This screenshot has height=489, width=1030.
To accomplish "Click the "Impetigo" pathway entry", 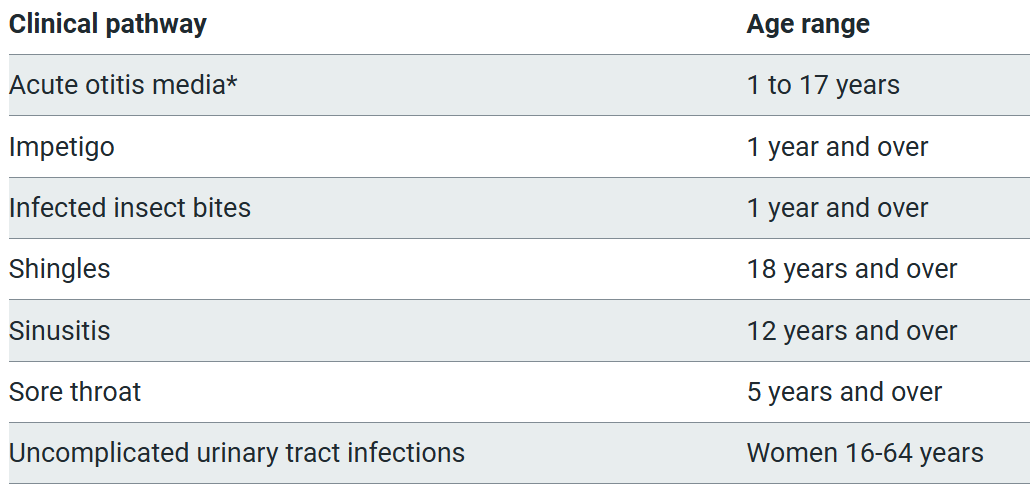I will click(62, 147).
